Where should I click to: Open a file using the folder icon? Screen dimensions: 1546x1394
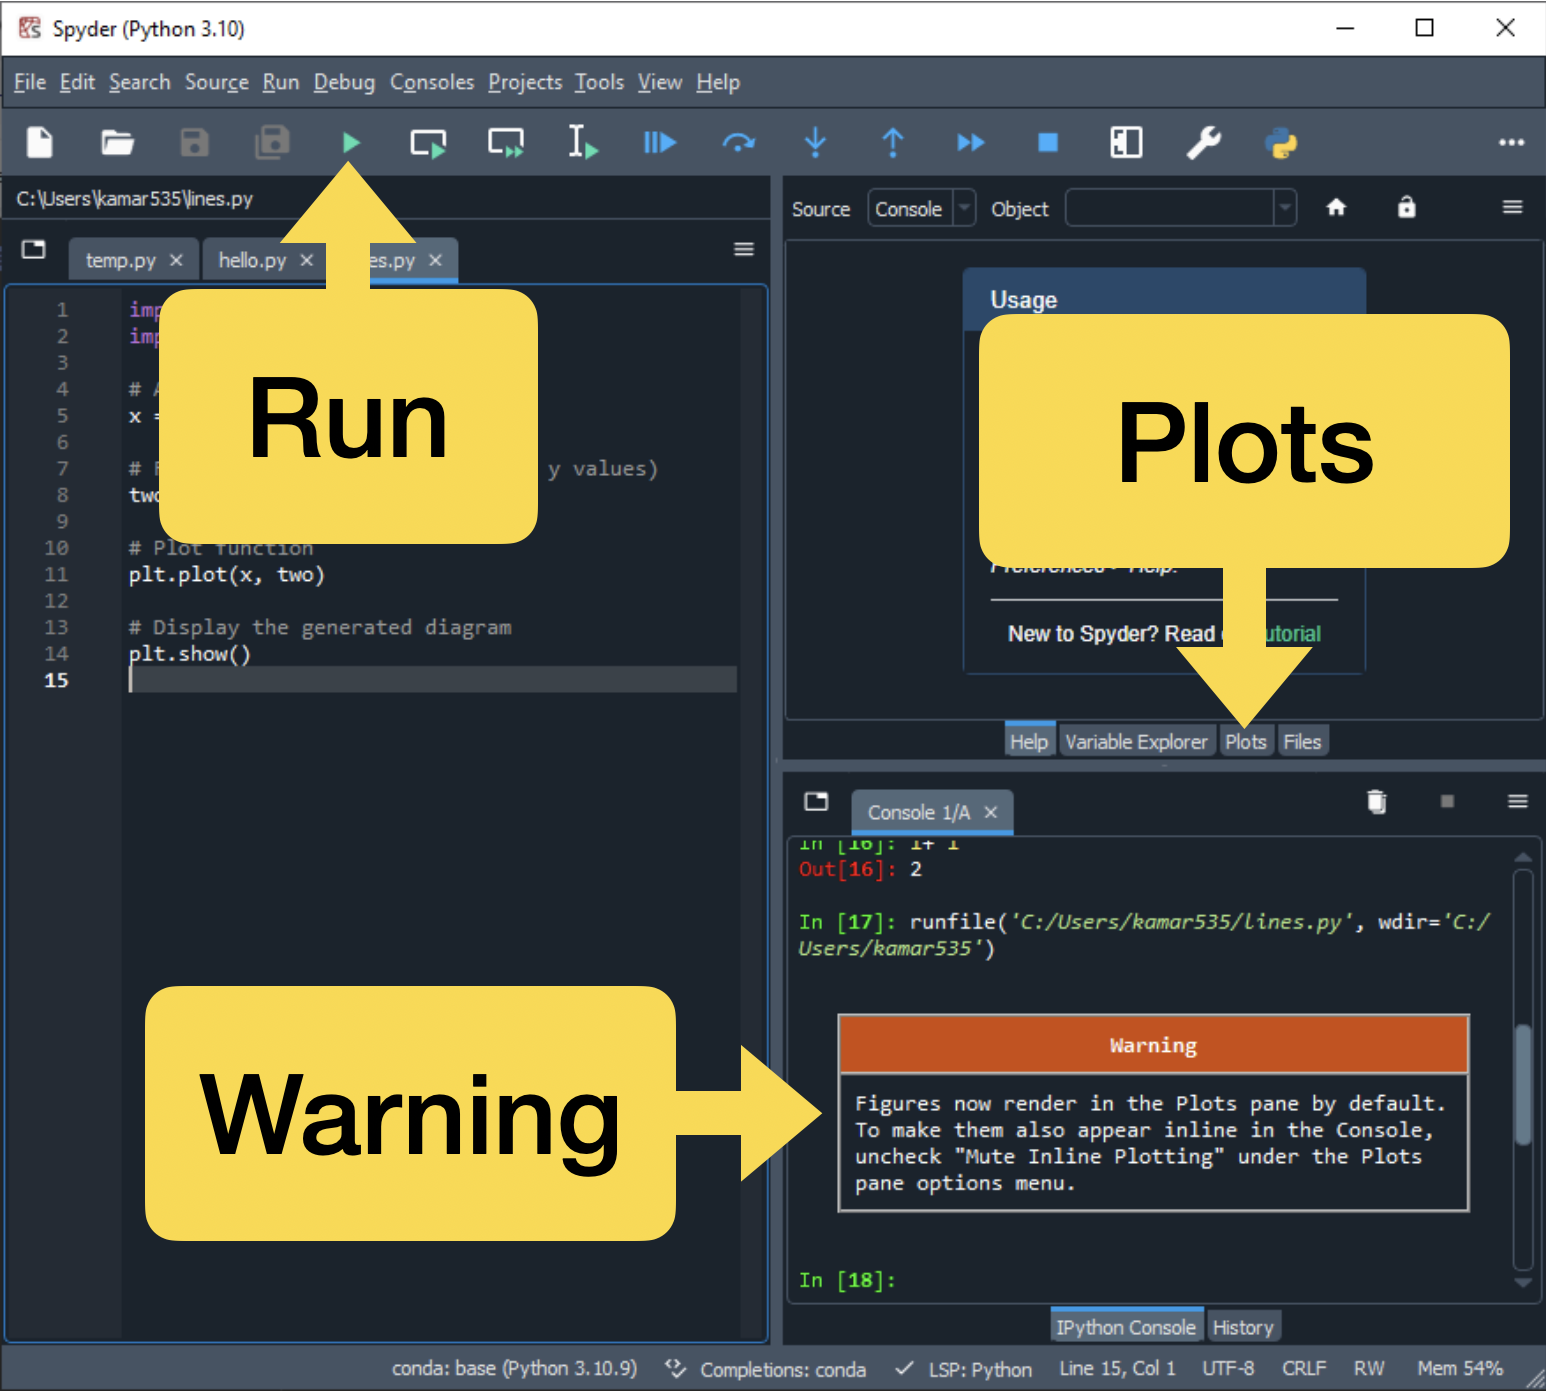coord(117,143)
